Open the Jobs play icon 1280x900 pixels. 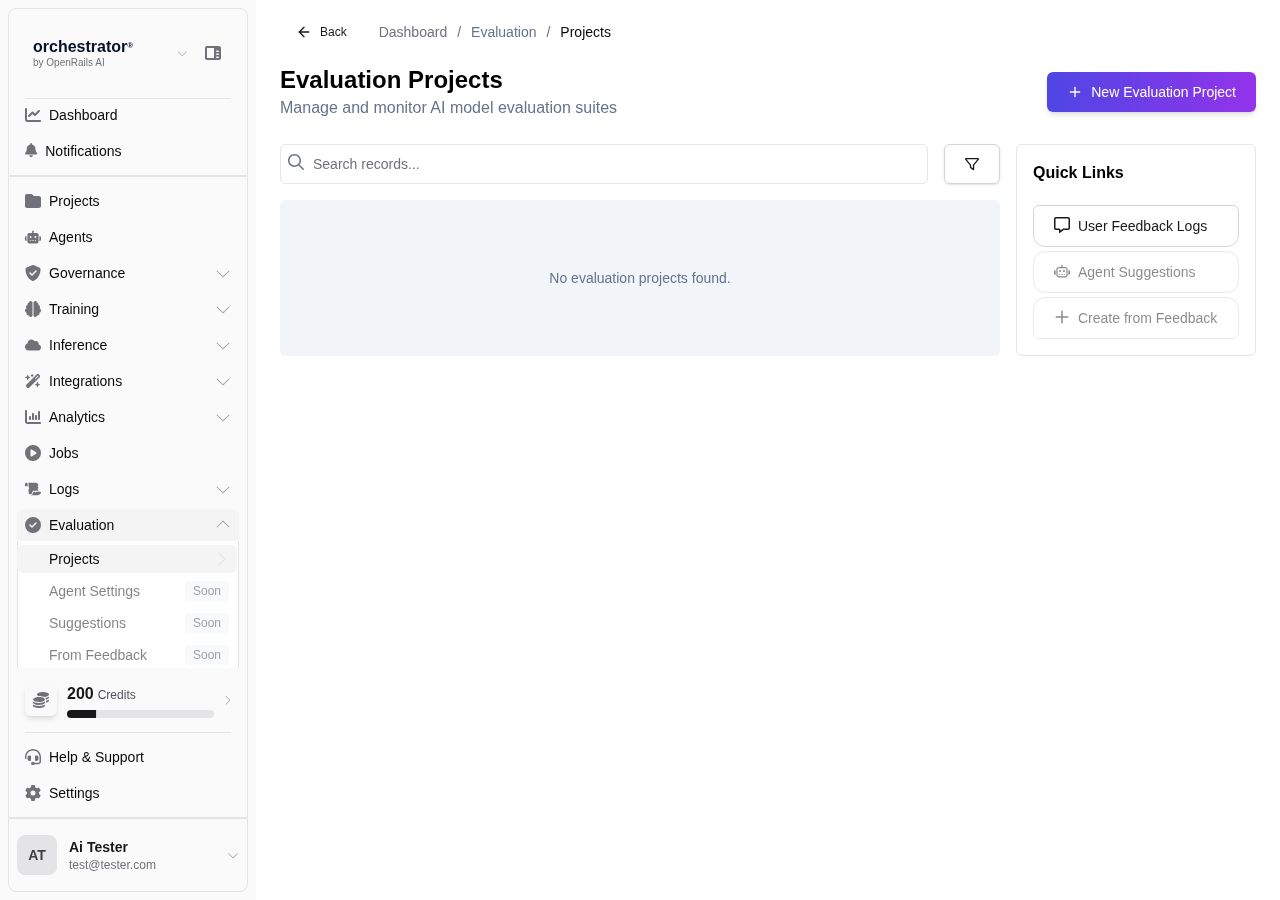[32, 453]
